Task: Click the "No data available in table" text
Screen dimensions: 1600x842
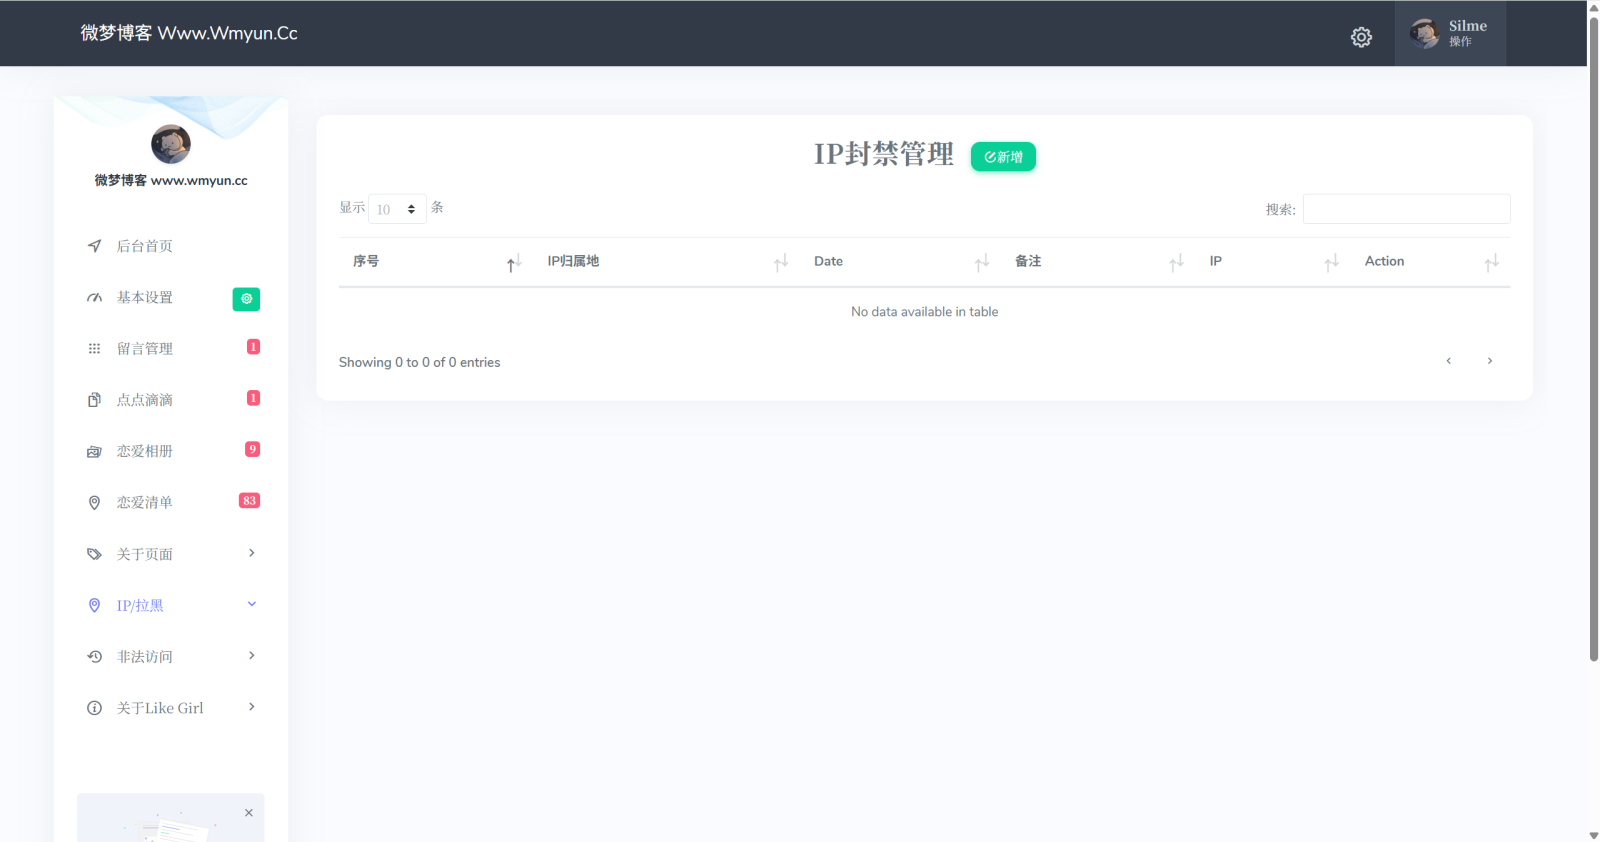Action: tap(924, 312)
